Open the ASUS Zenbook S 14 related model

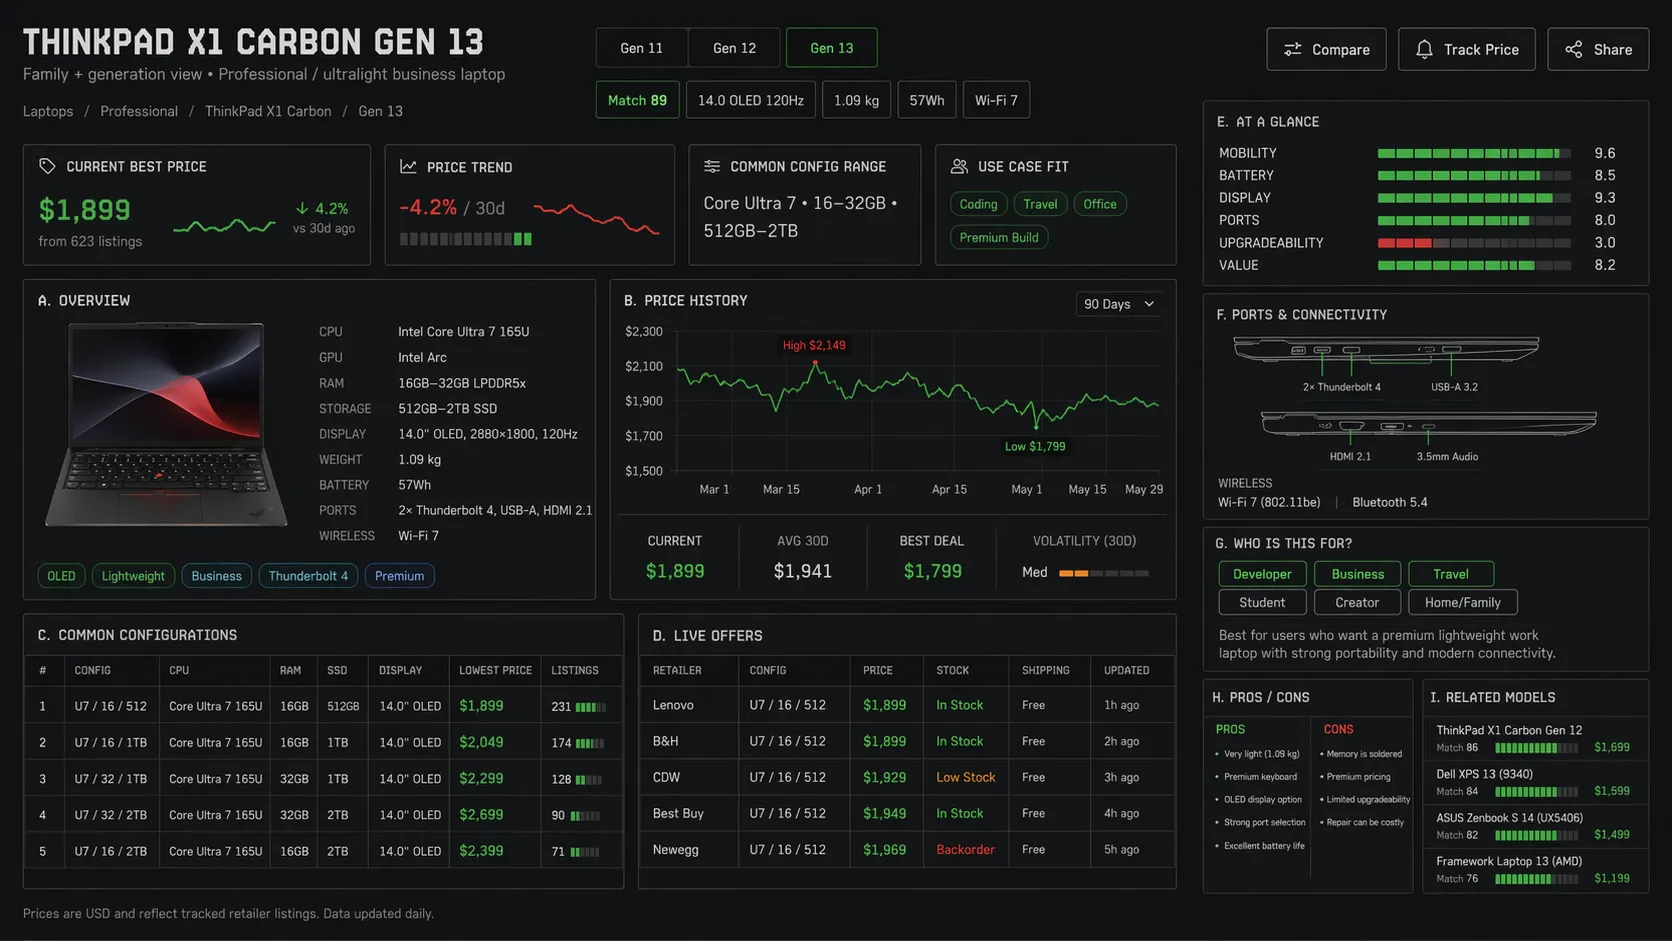(x=1535, y=826)
